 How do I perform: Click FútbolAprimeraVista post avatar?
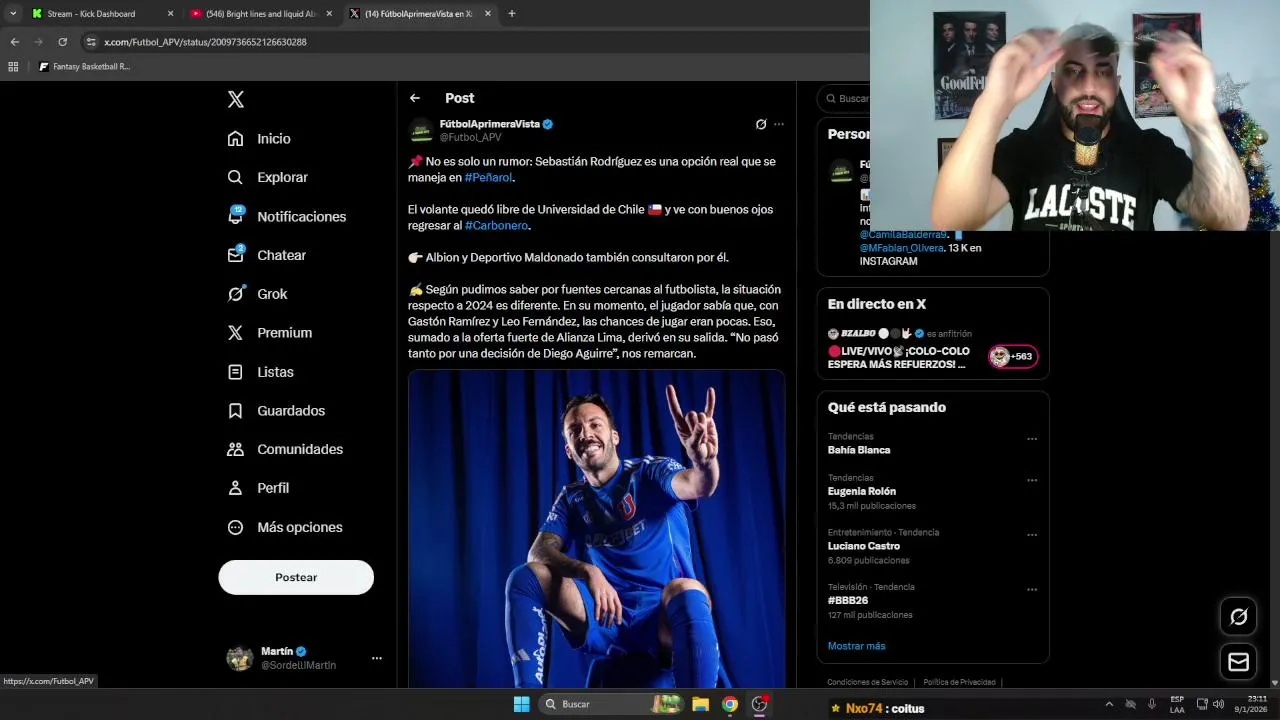coord(421,130)
